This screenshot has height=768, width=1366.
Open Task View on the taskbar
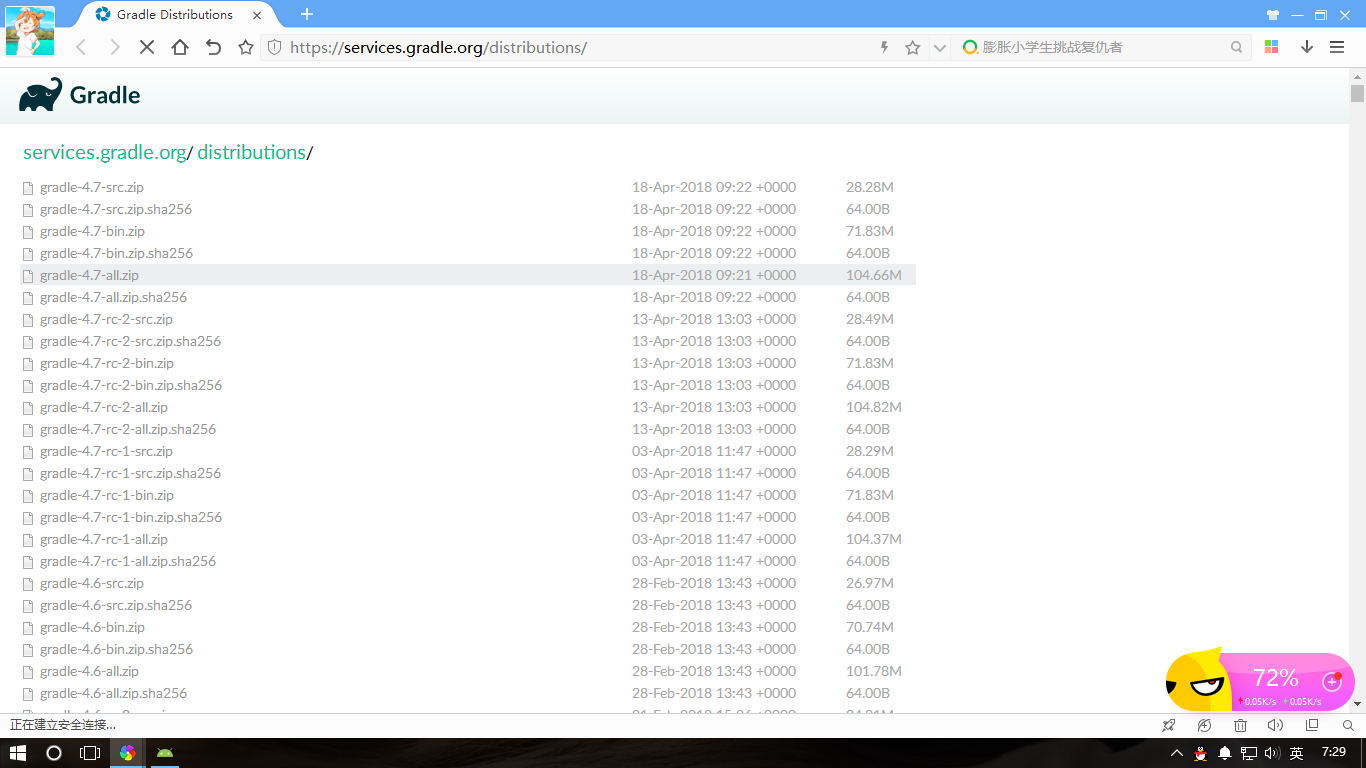pos(90,753)
